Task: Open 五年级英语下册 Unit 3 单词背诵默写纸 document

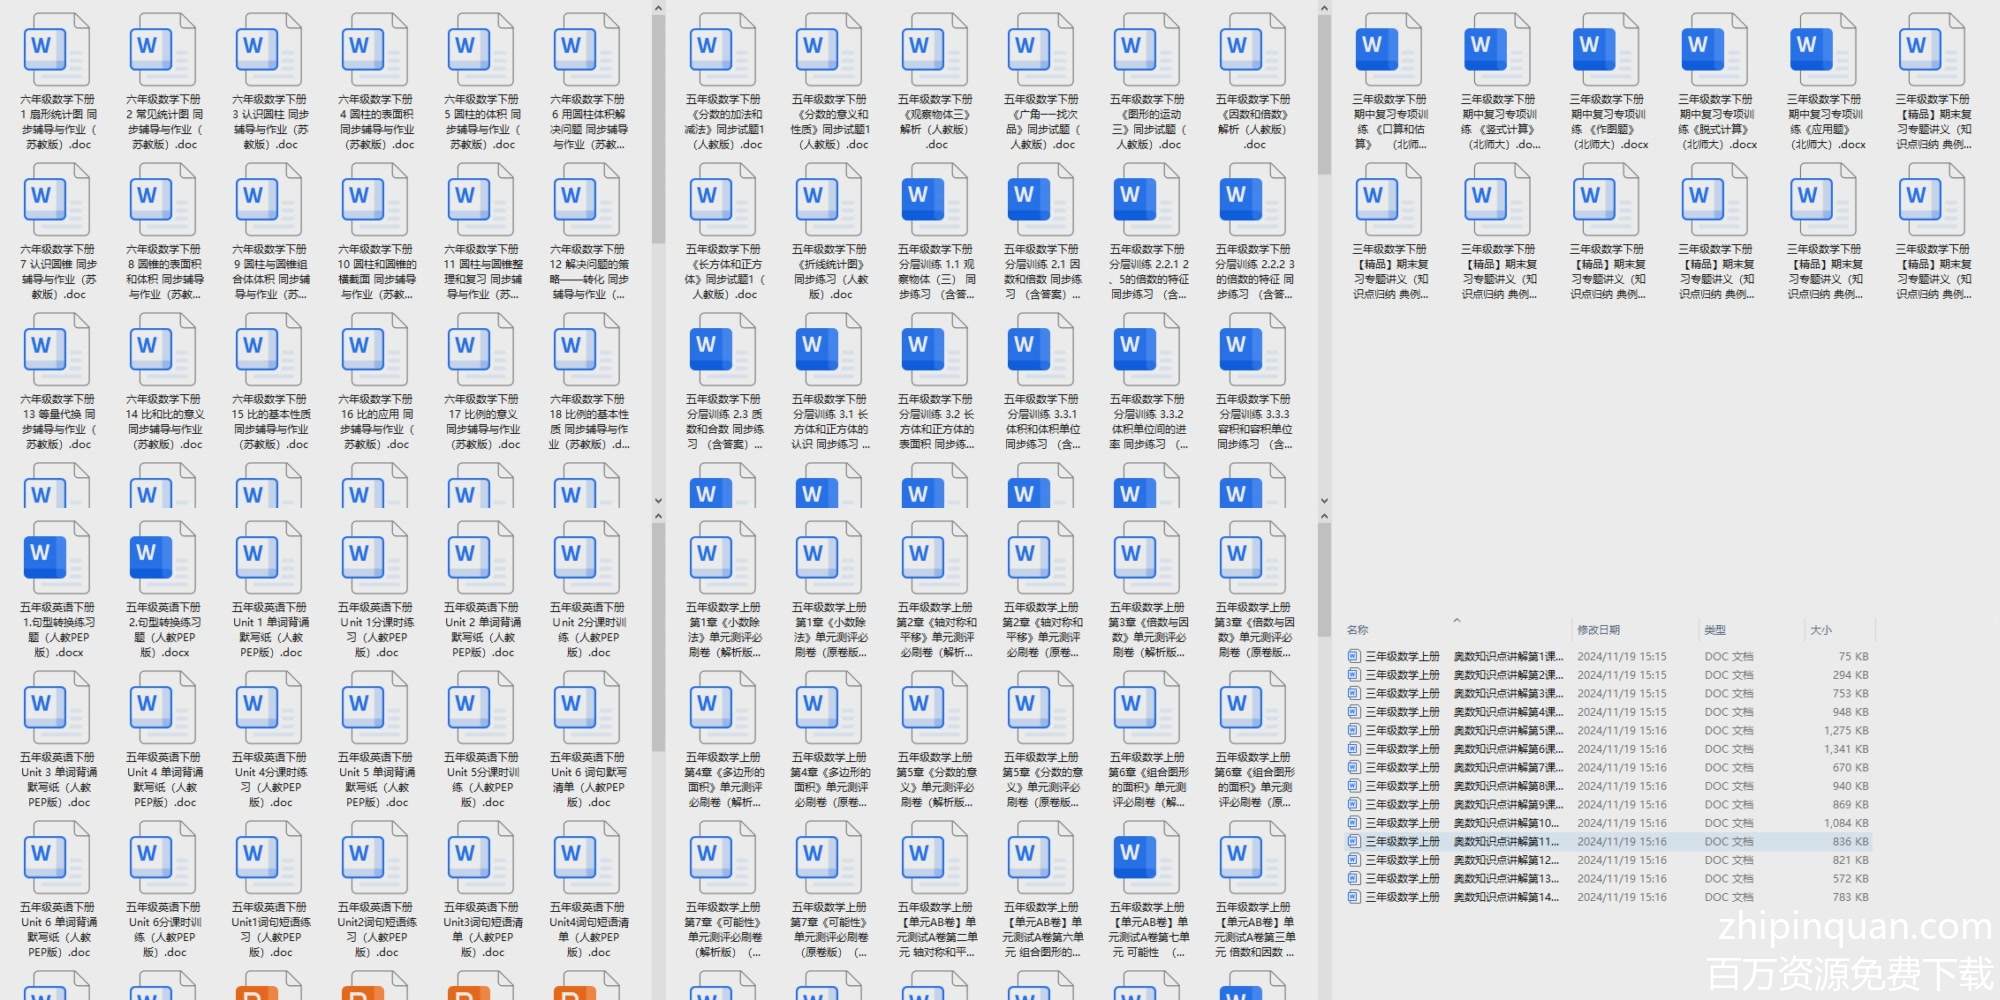Action: (x=57, y=710)
